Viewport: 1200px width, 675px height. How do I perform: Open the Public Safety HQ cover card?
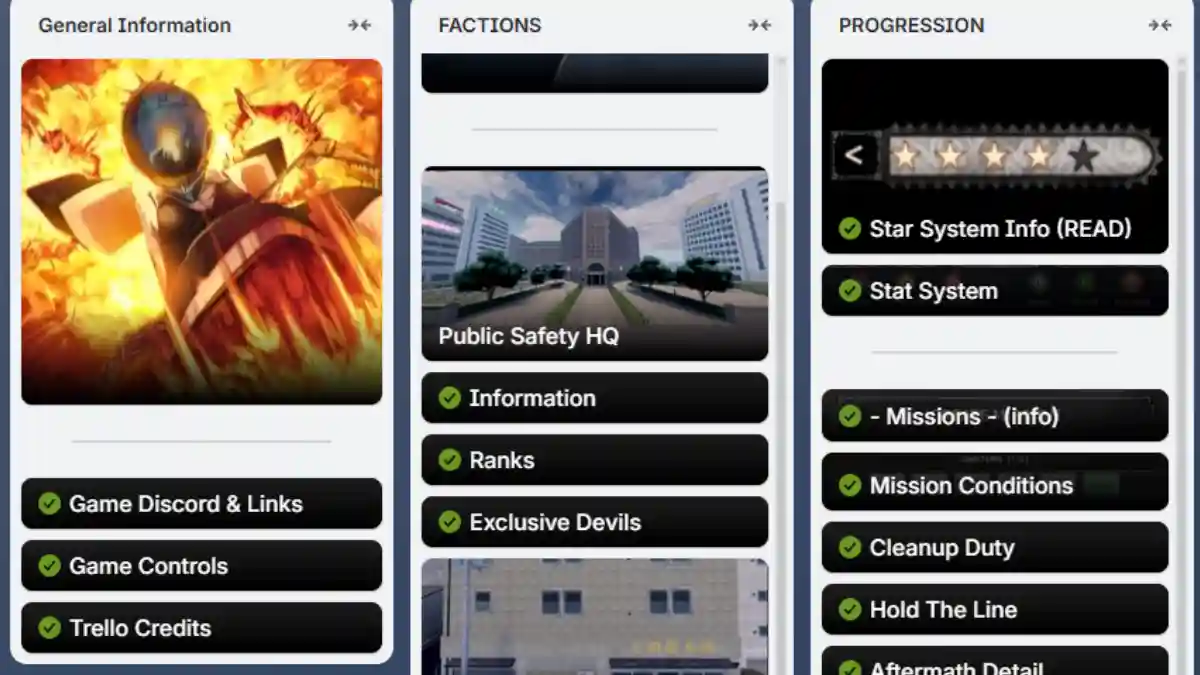[595, 263]
